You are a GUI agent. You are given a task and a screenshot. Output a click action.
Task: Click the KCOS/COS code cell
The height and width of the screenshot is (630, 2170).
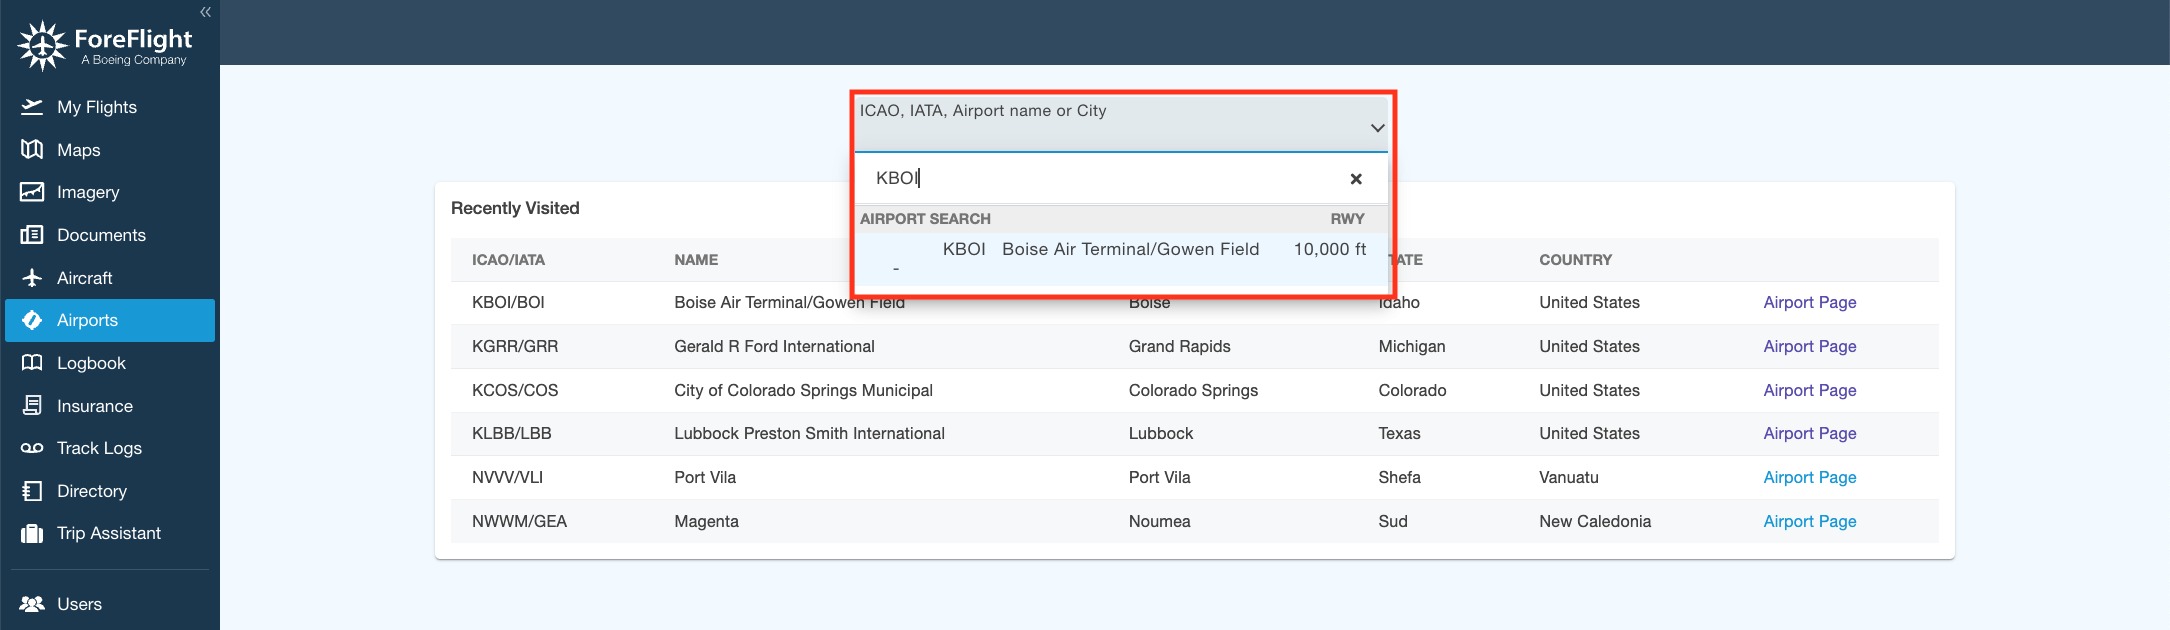[x=515, y=390]
